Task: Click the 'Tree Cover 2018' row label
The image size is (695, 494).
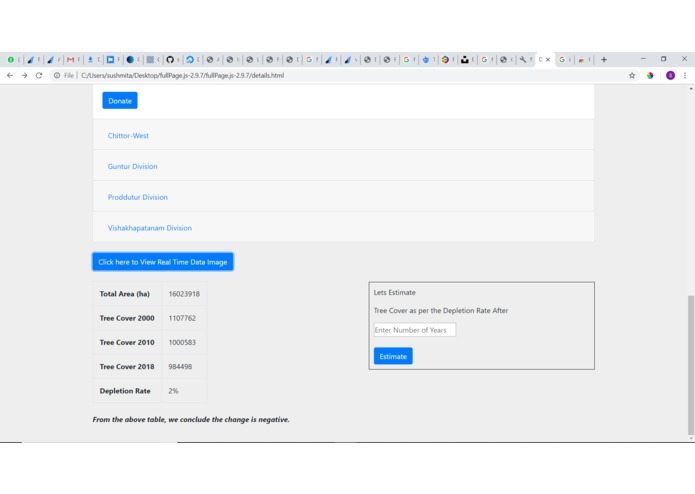Action: [127, 367]
